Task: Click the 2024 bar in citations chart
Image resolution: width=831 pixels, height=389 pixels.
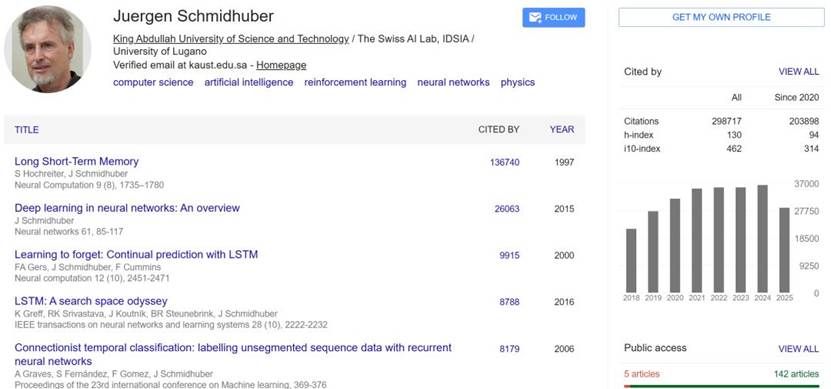Action: click(x=763, y=238)
